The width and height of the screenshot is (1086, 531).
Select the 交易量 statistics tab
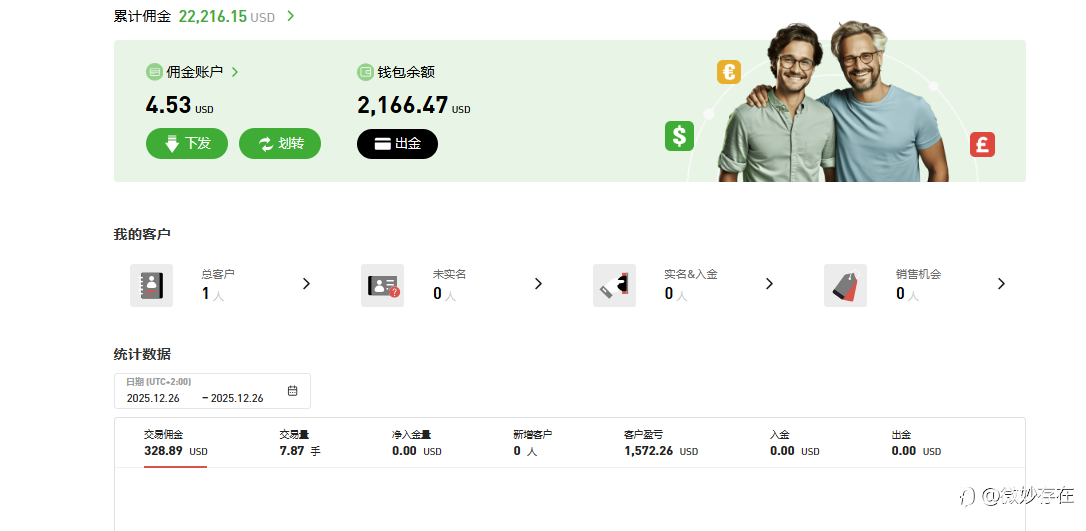(300, 443)
